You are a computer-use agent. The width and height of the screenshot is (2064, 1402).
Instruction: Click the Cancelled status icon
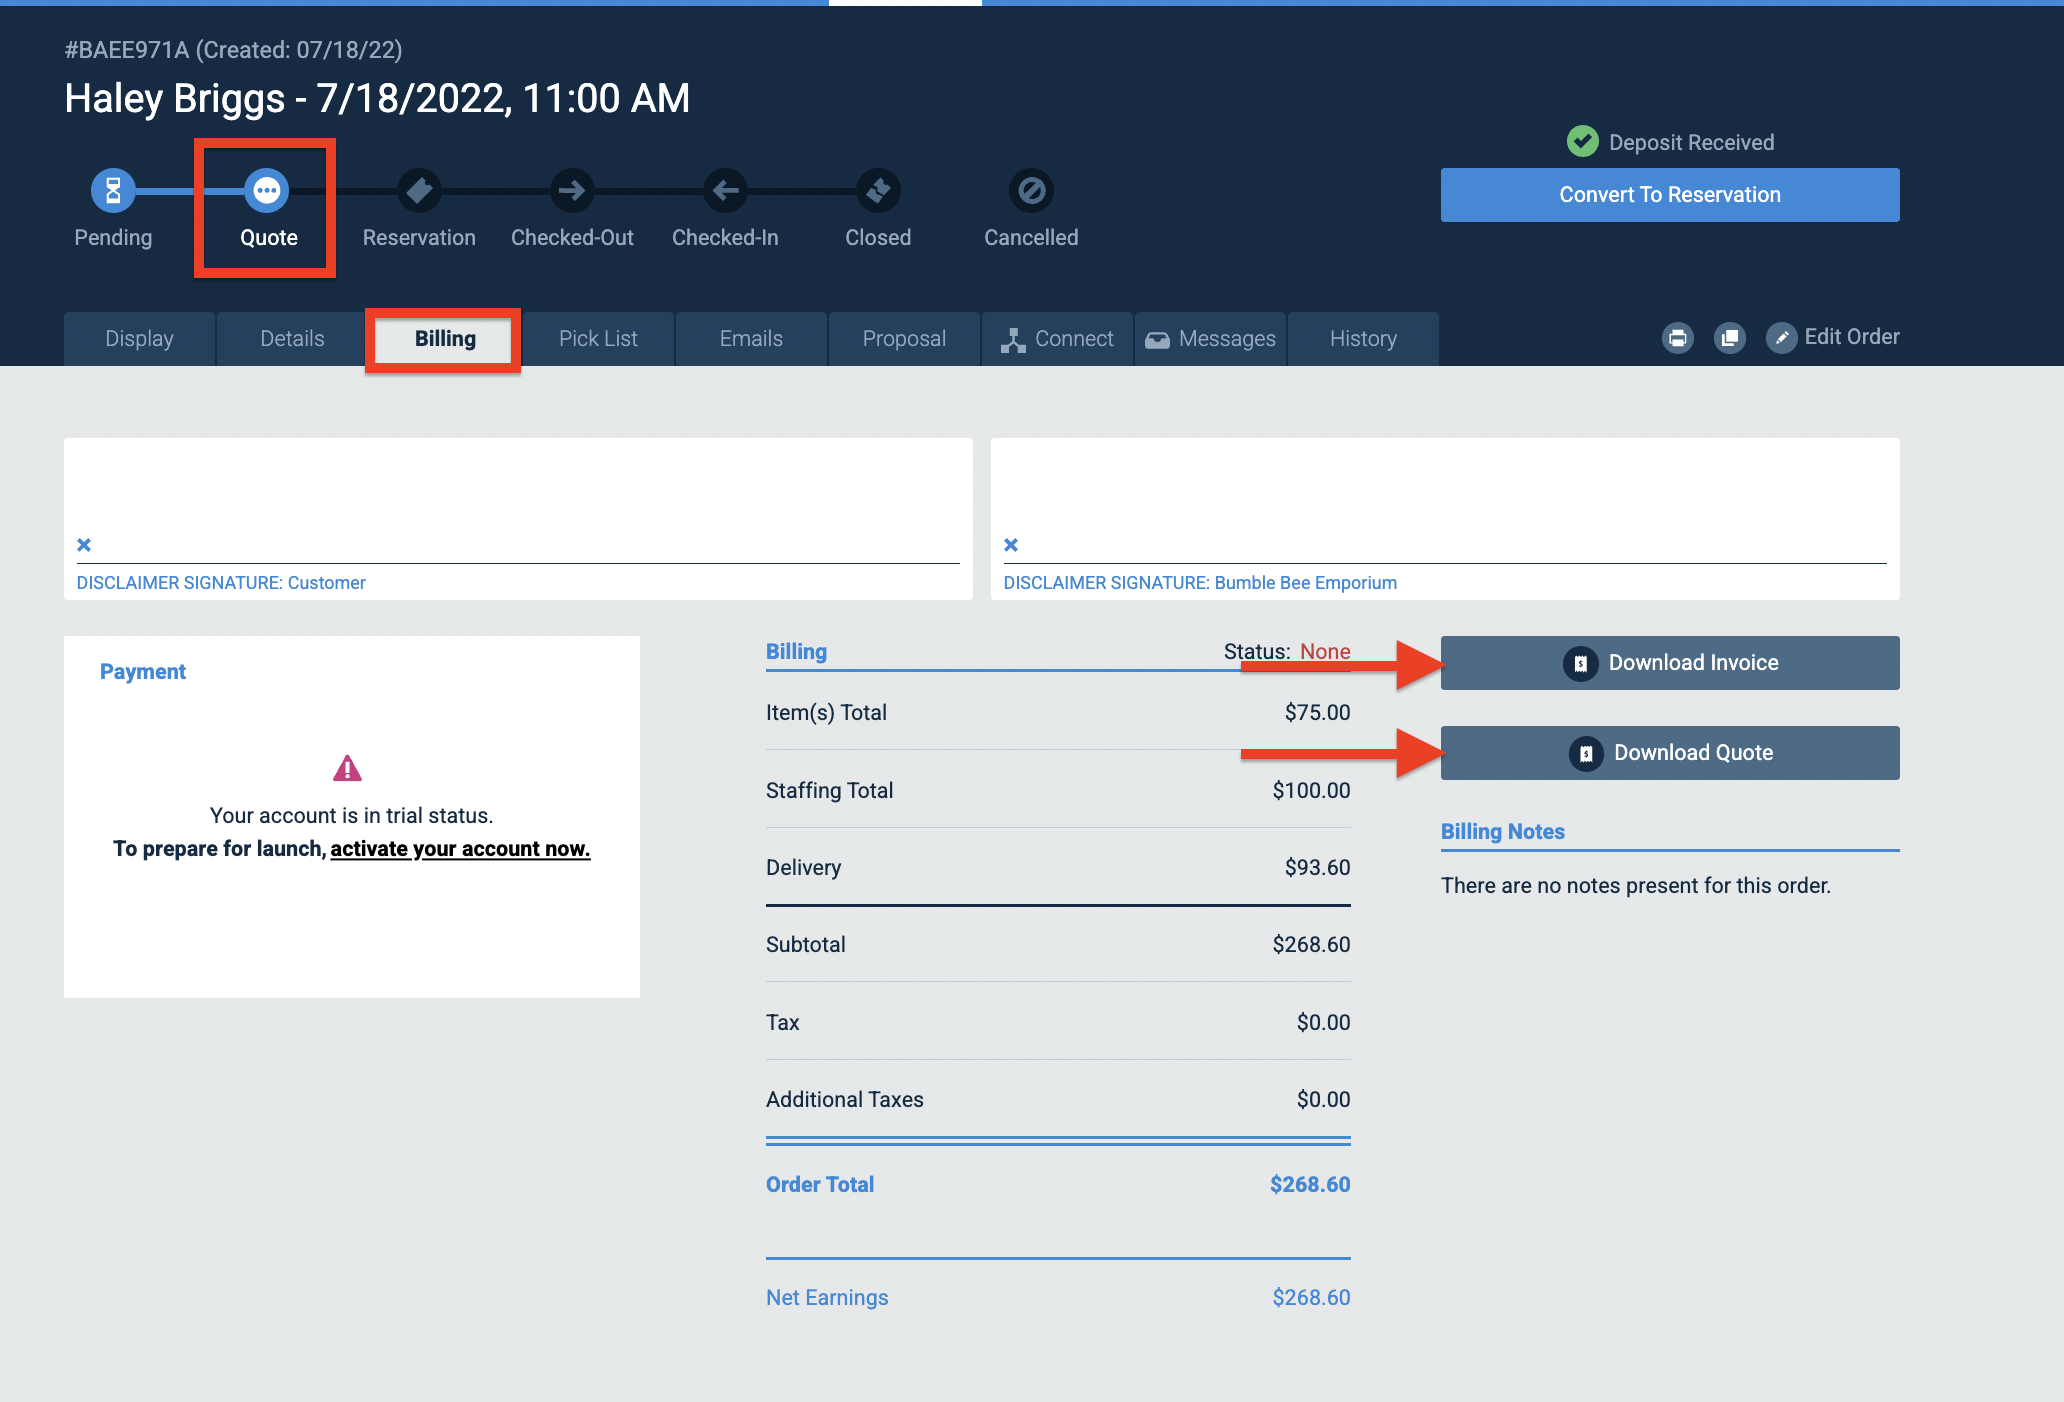[1030, 190]
